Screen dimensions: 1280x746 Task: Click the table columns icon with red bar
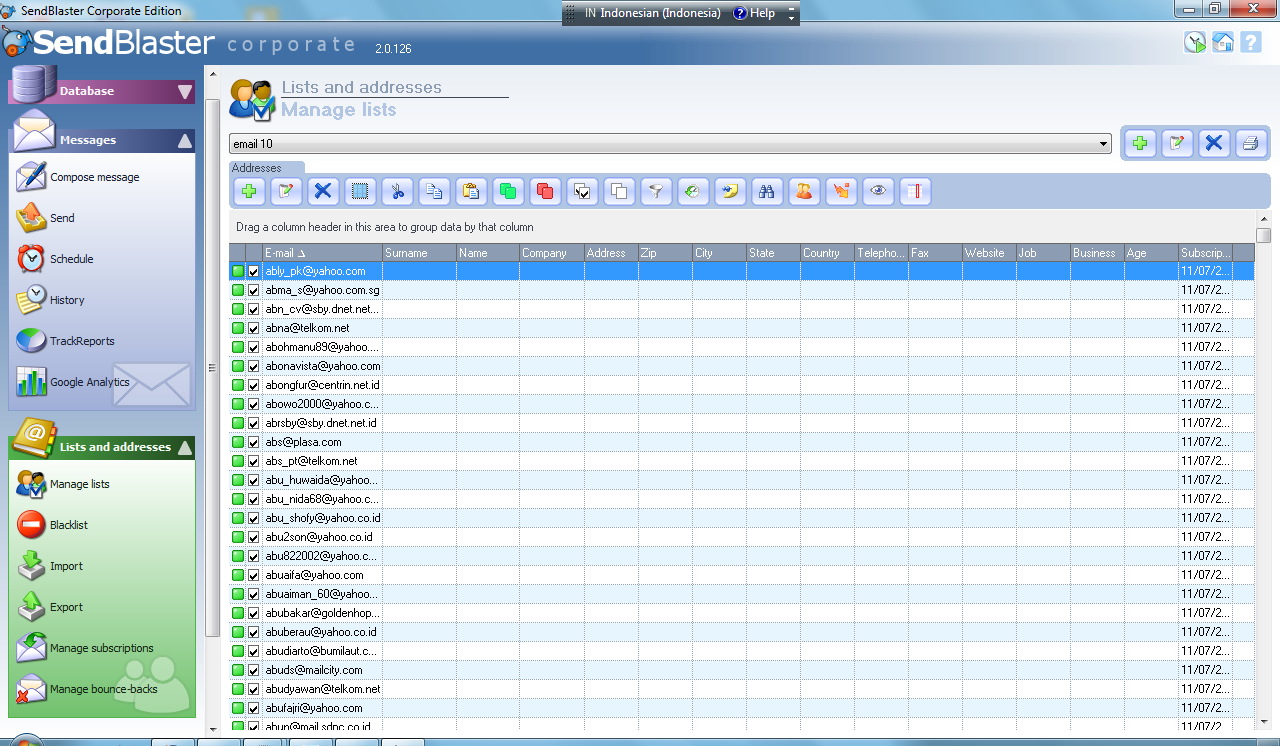pos(915,191)
